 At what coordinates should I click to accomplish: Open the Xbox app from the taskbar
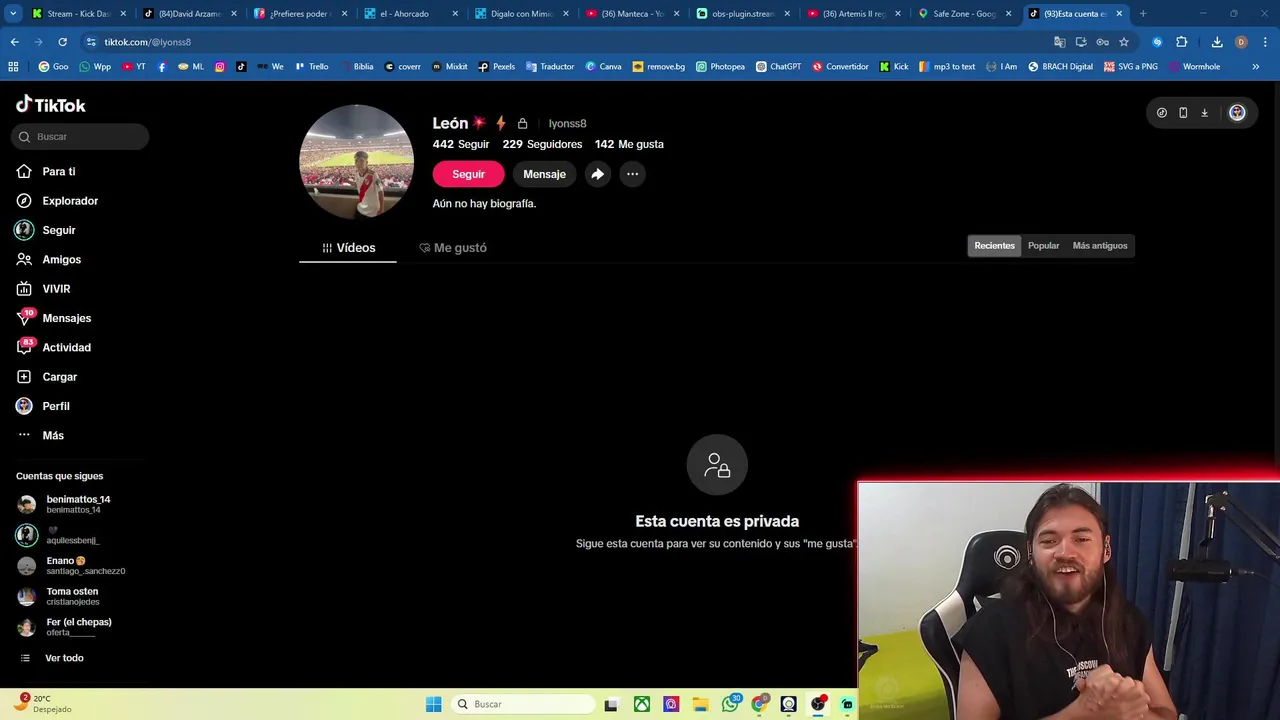(x=642, y=704)
